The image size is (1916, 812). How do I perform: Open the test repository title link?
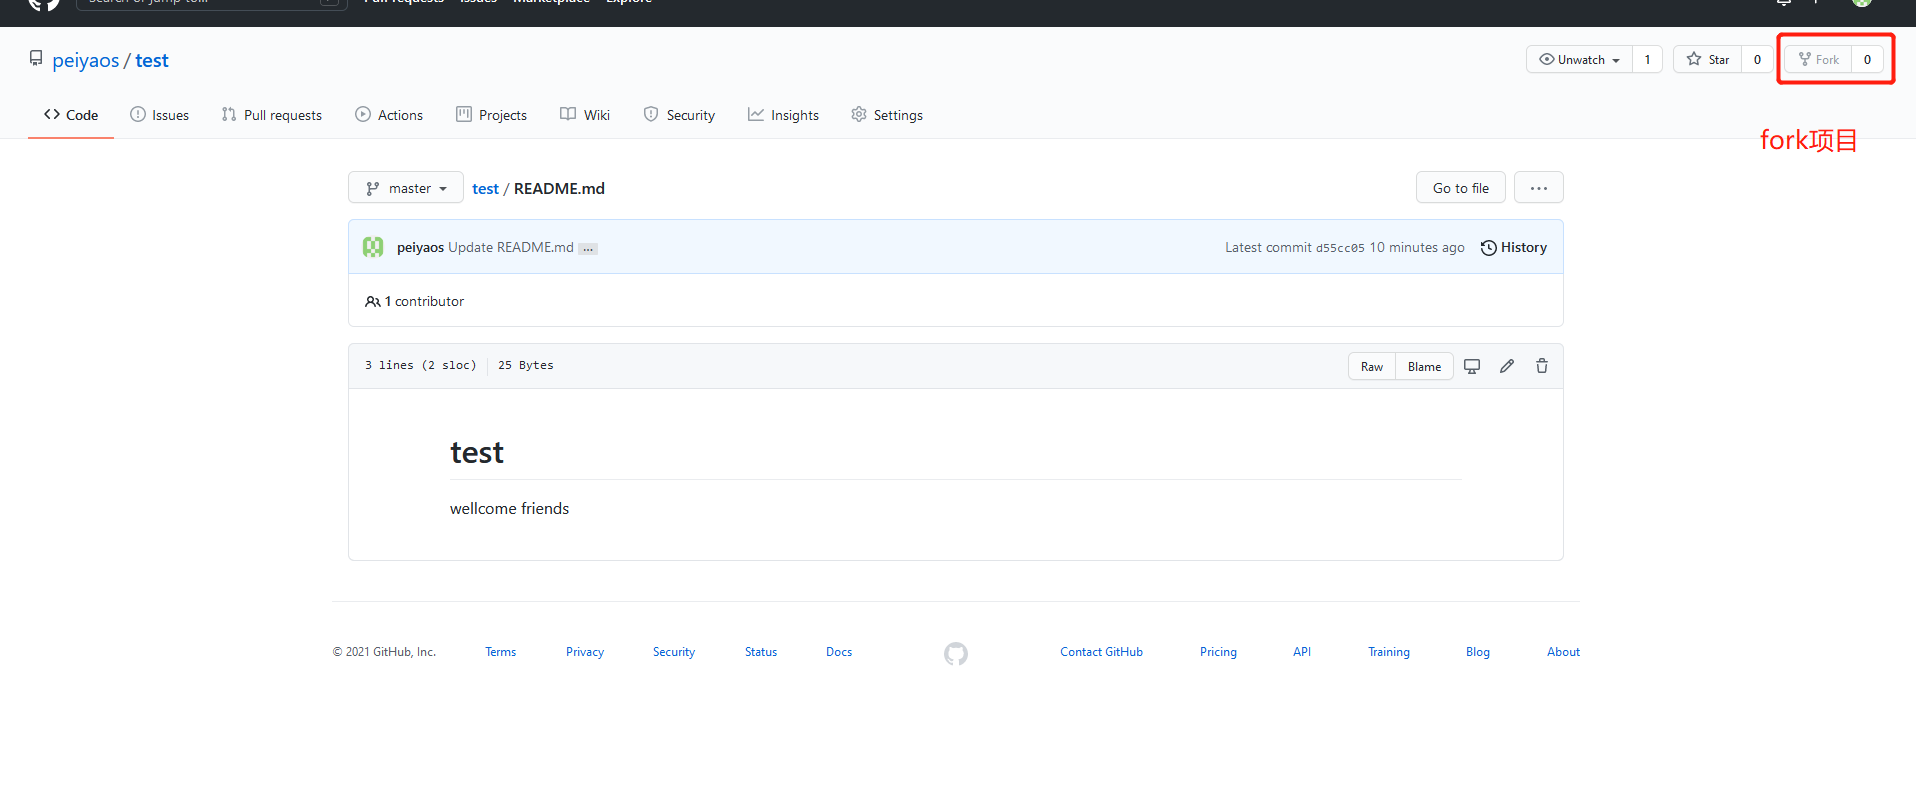coord(152,60)
